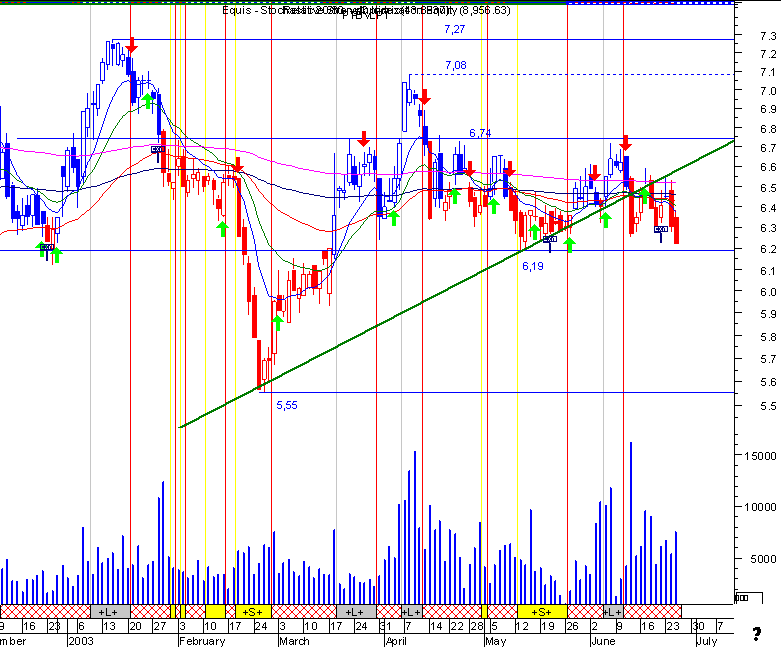Select the May month label
Viewport: 781px width, 647px height.
(496, 641)
